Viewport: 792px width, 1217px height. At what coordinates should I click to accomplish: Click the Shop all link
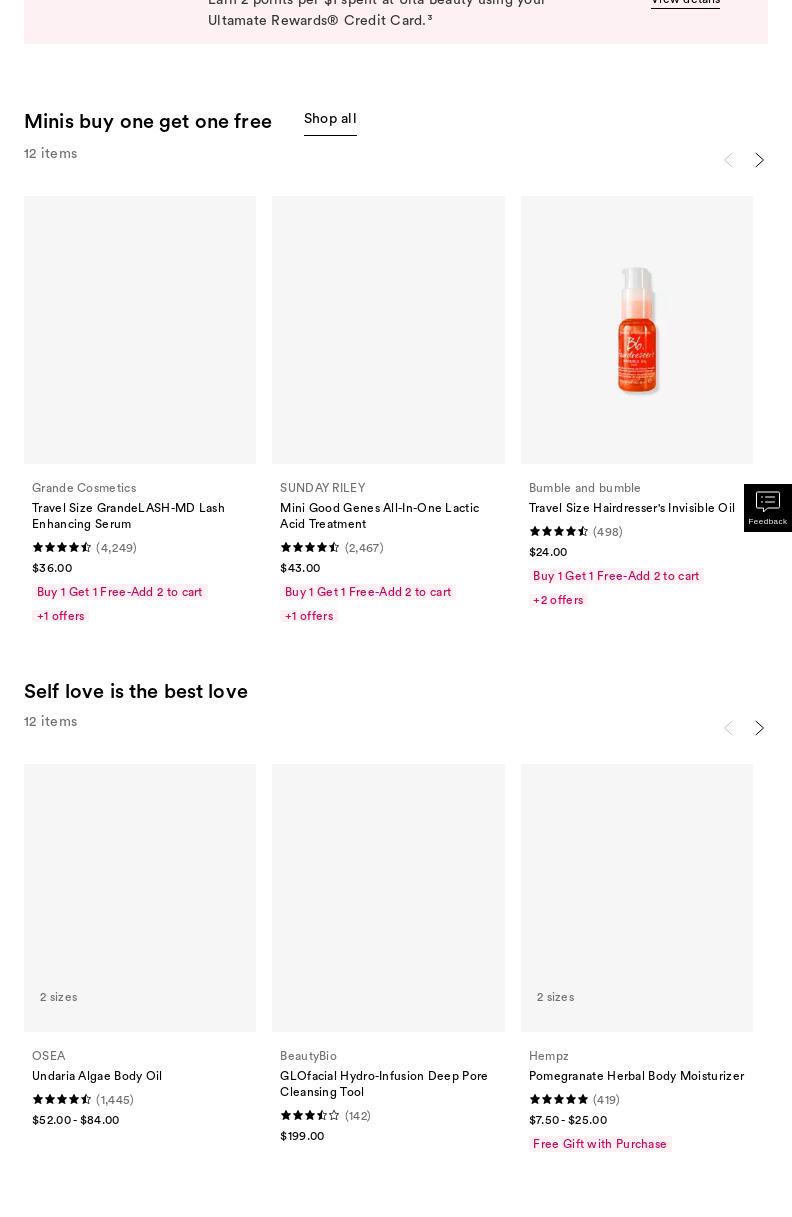pyautogui.click(x=330, y=119)
